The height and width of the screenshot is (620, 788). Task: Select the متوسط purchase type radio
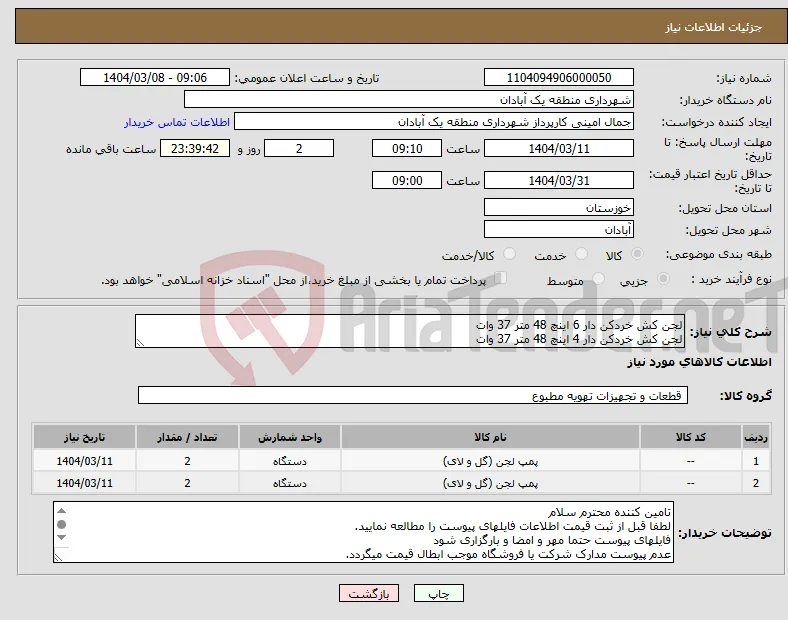tap(598, 278)
